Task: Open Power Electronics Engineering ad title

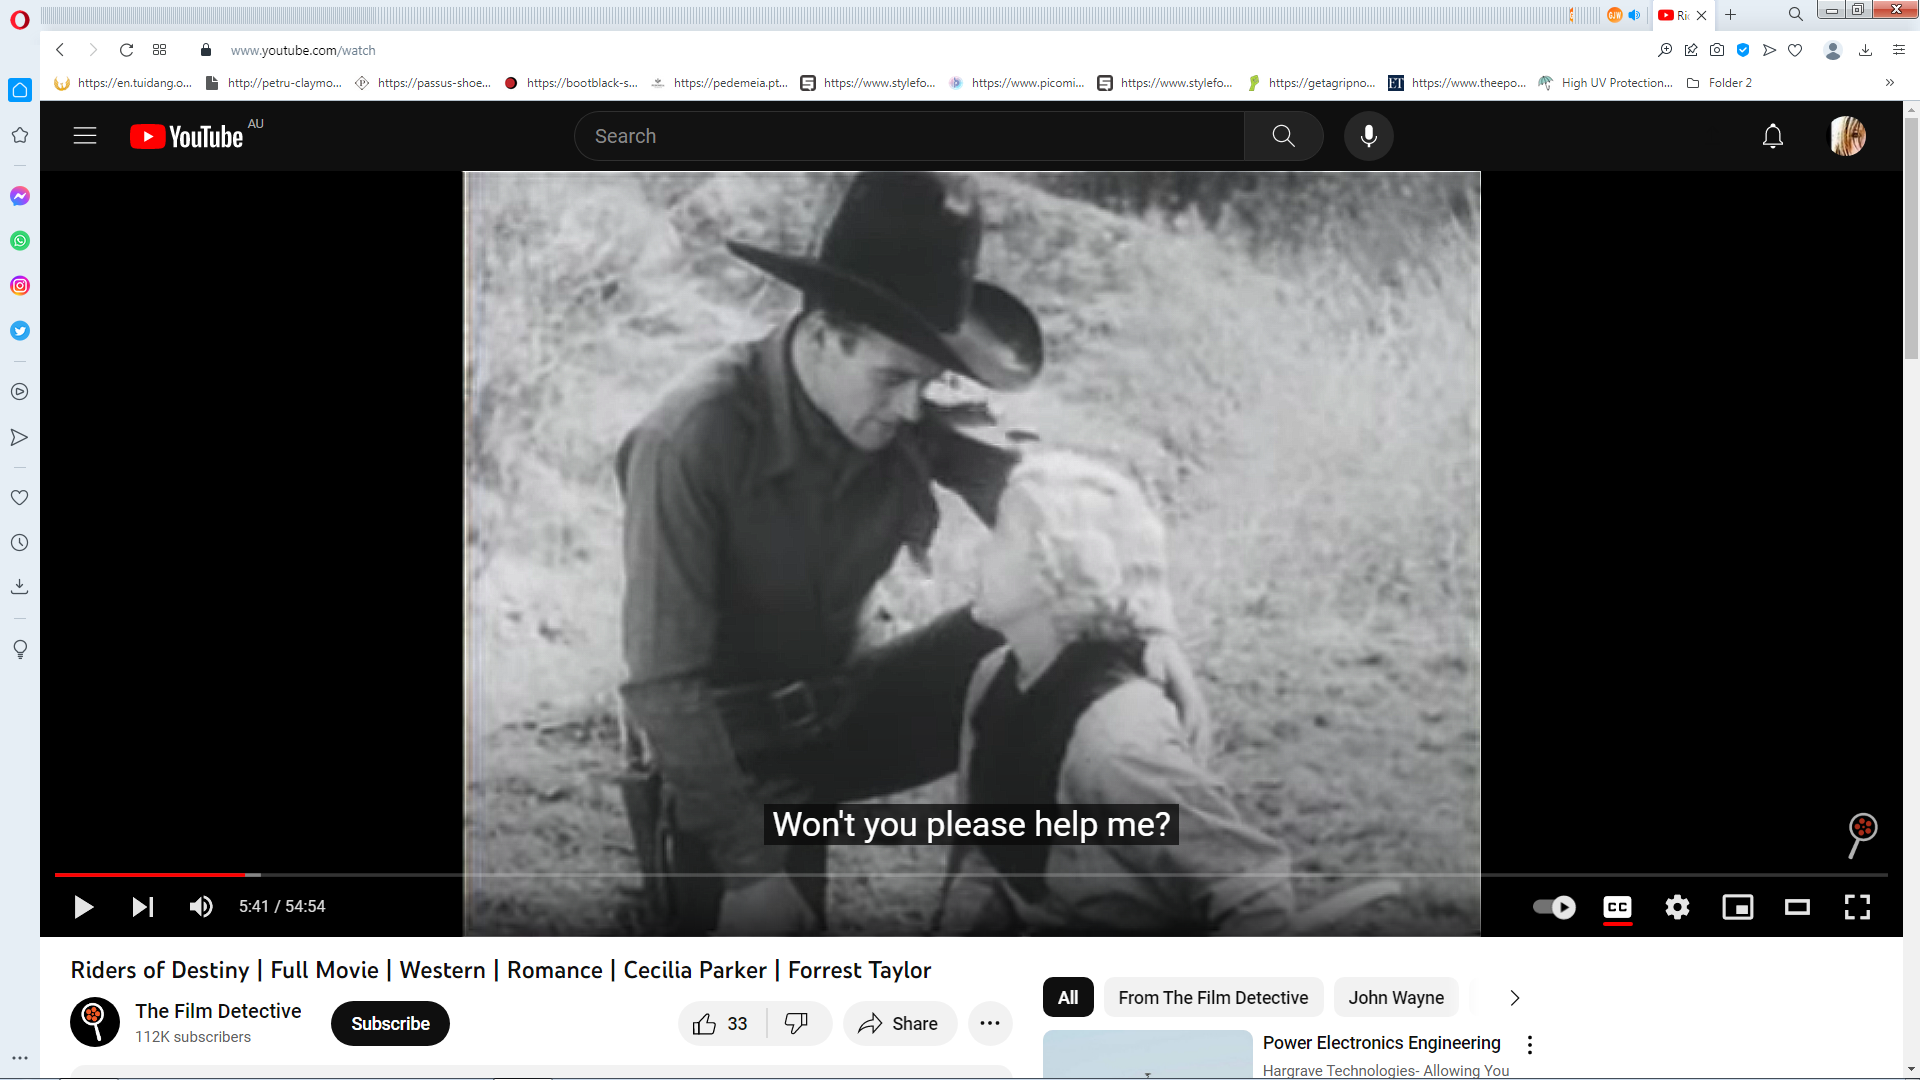Action: pyautogui.click(x=1381, y=1043)
